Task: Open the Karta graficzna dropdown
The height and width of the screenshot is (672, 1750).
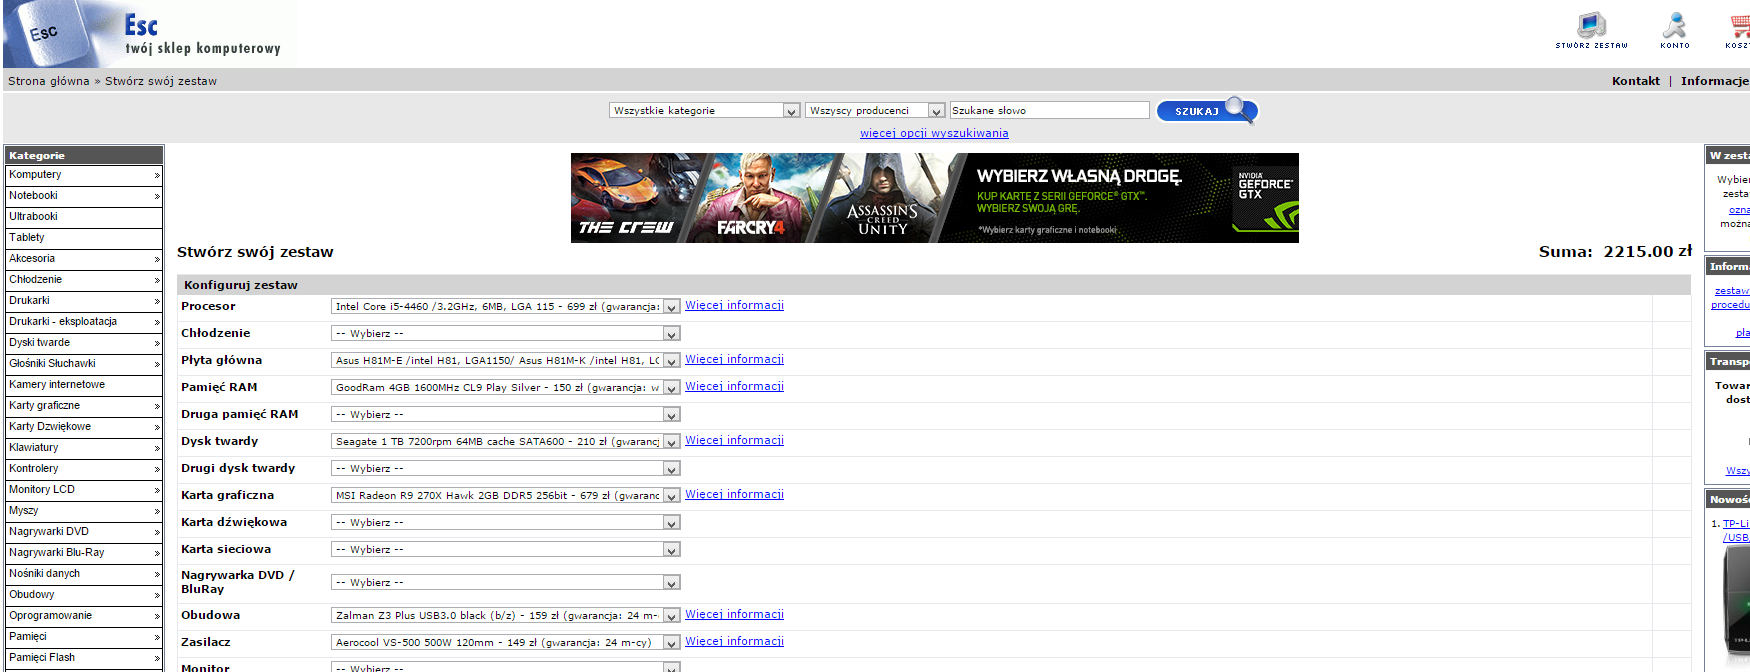Action: click(x=505, y=495)
